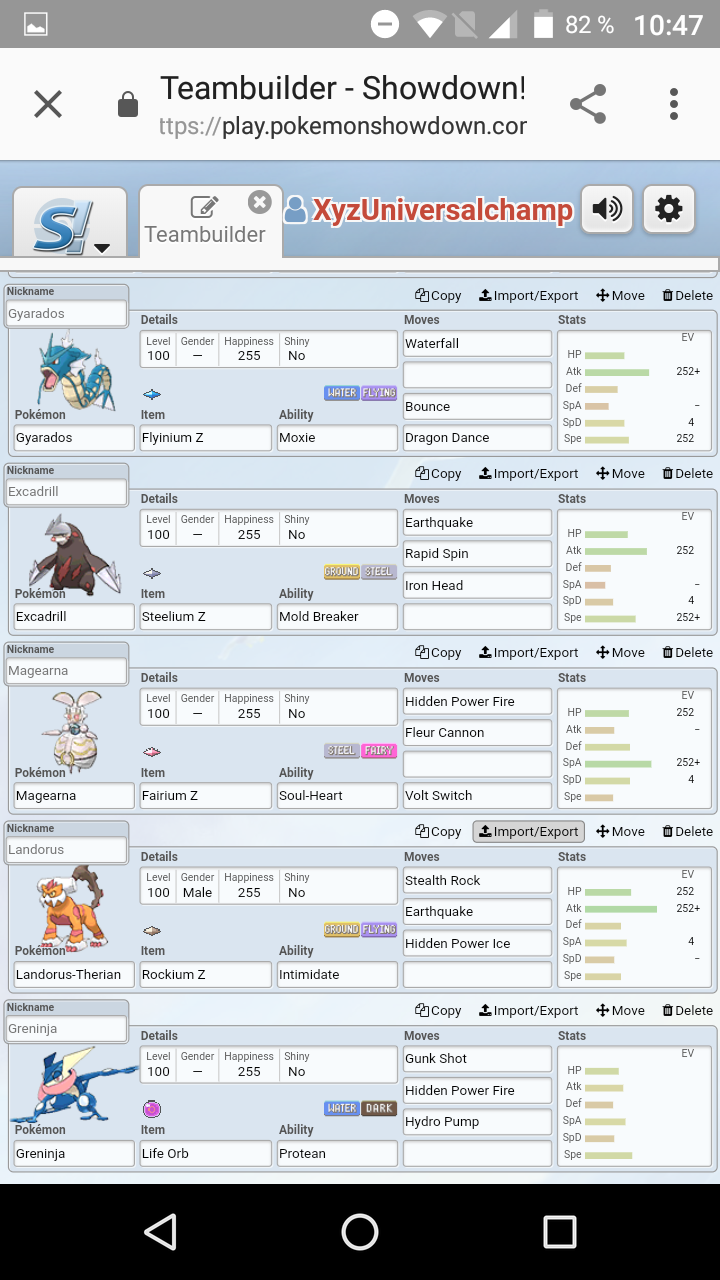Delete the Excadrill set
This screenshot has width=720, height=1280.
click(x=687, y=473)
